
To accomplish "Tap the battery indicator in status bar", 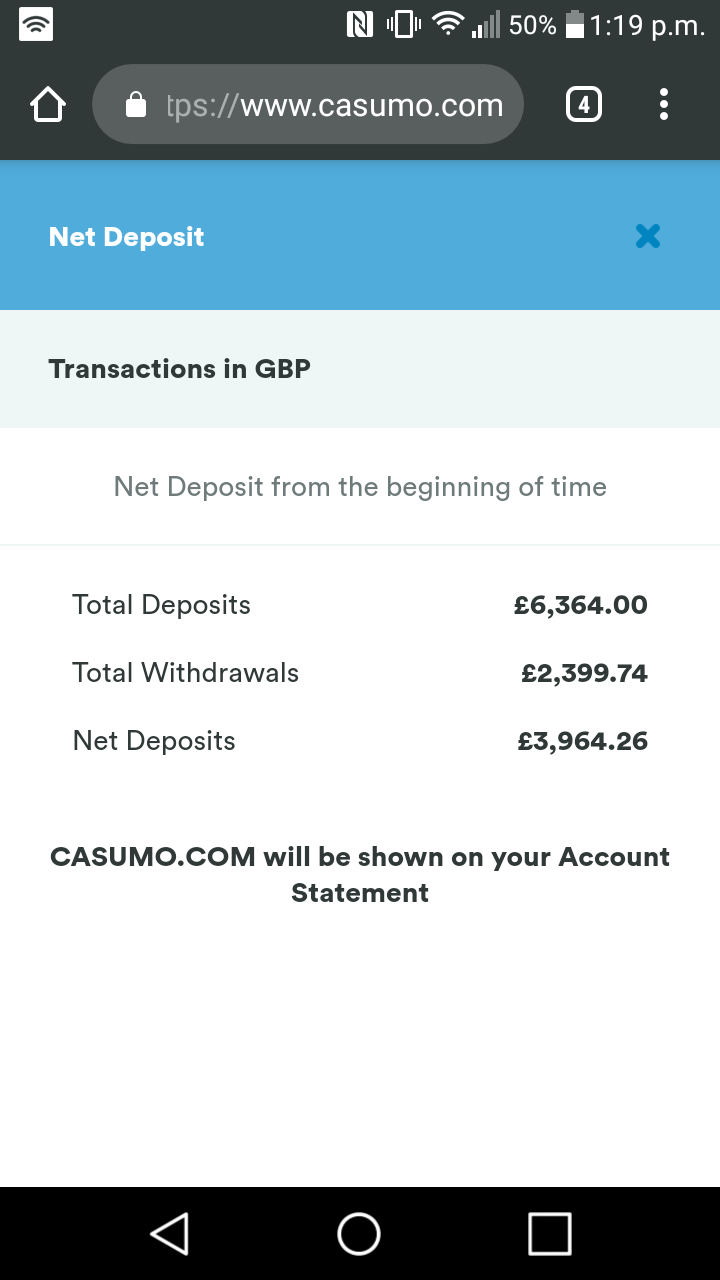I will click(x=575, y=25).
